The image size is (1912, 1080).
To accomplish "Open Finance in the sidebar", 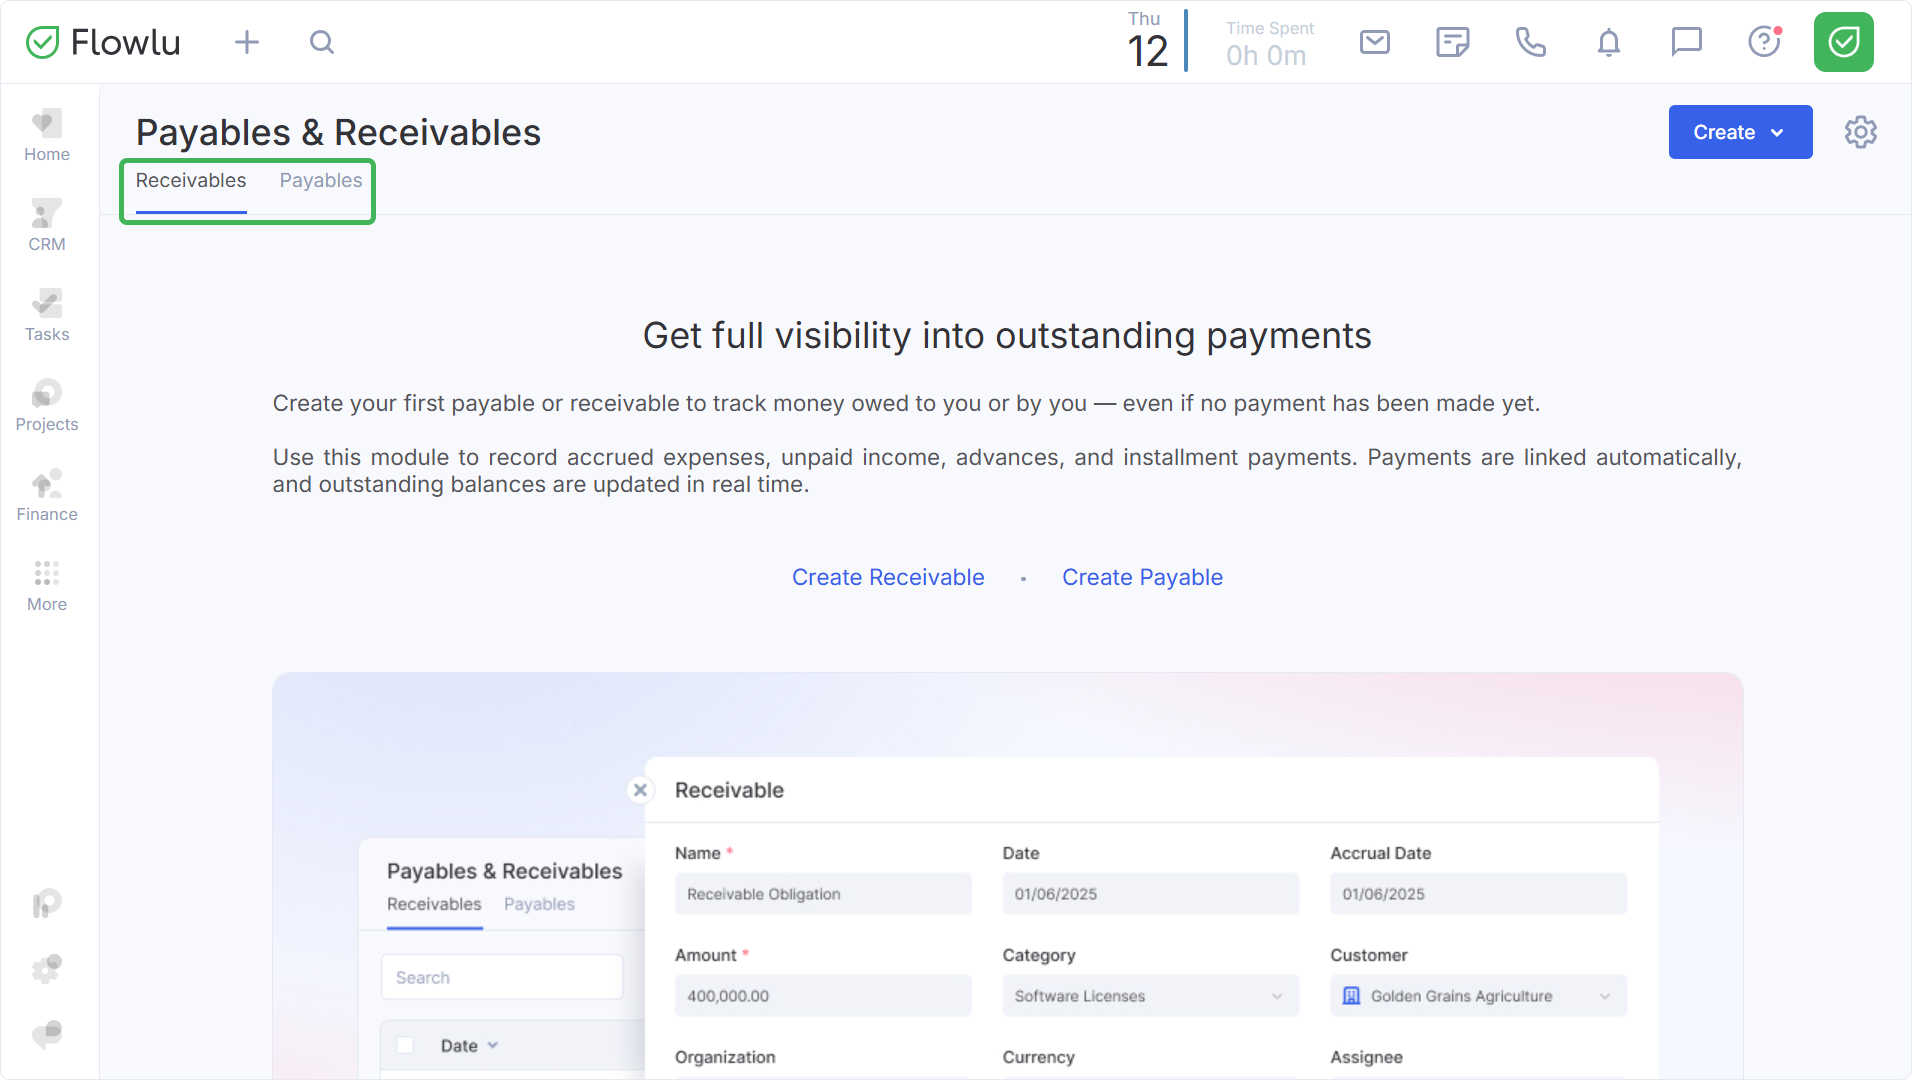I will [x=47, y=496].
